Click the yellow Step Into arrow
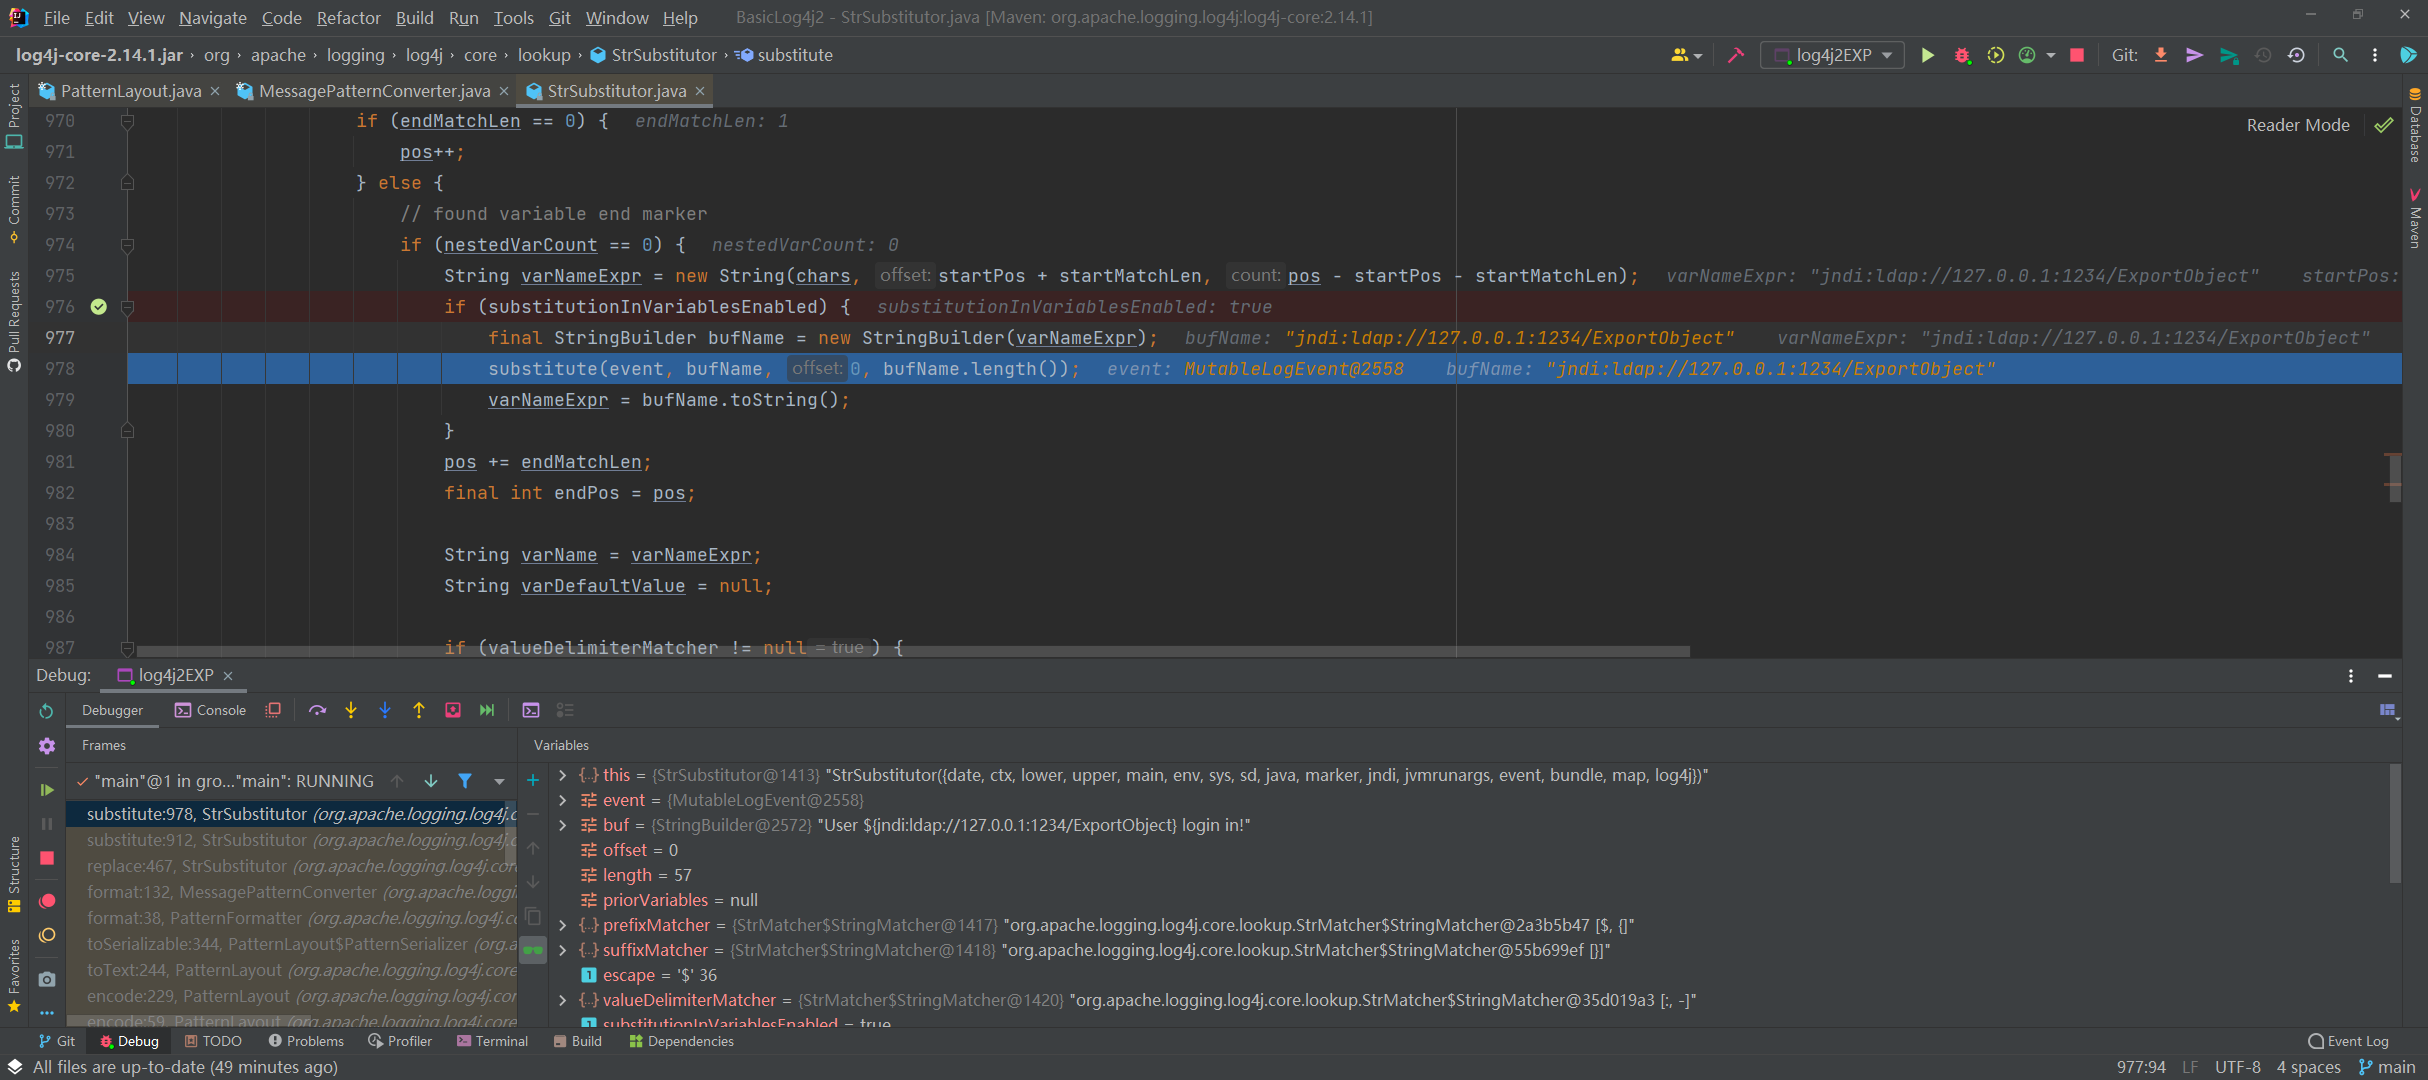The width and height of the screenshot is (2428, 1080). (351, 710)
